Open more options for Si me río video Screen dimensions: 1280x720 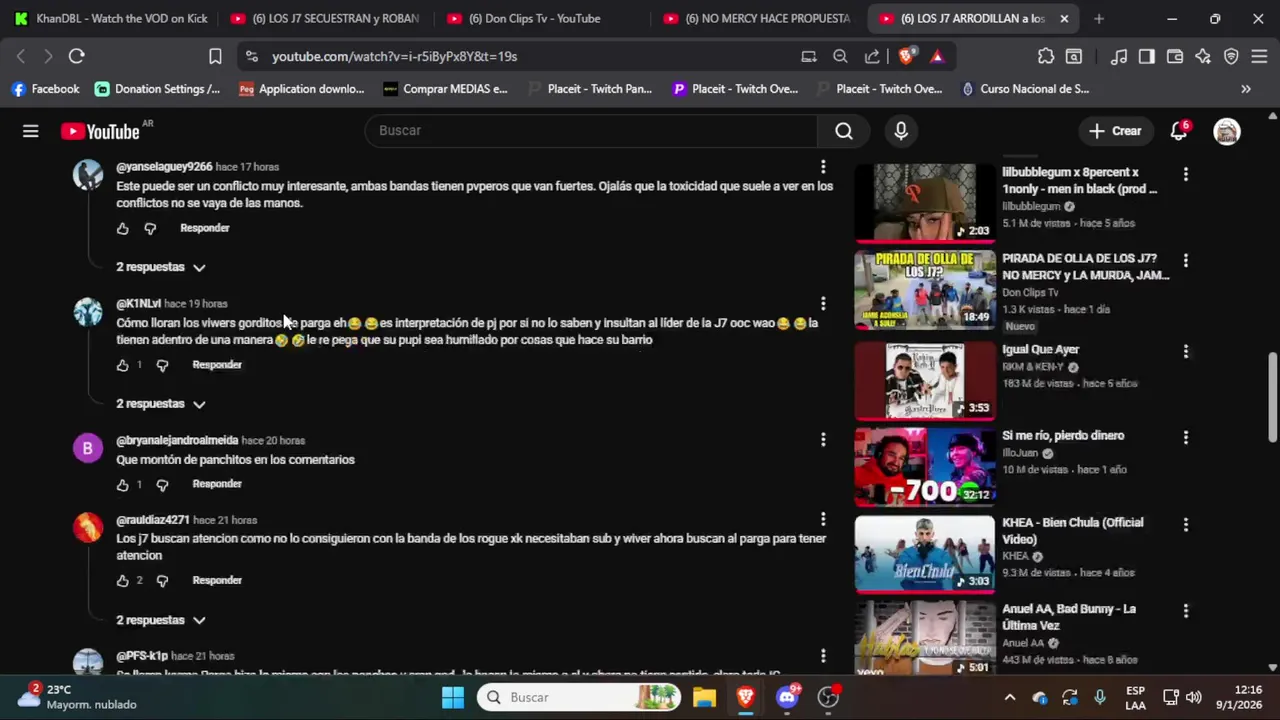coord(1185,437)
